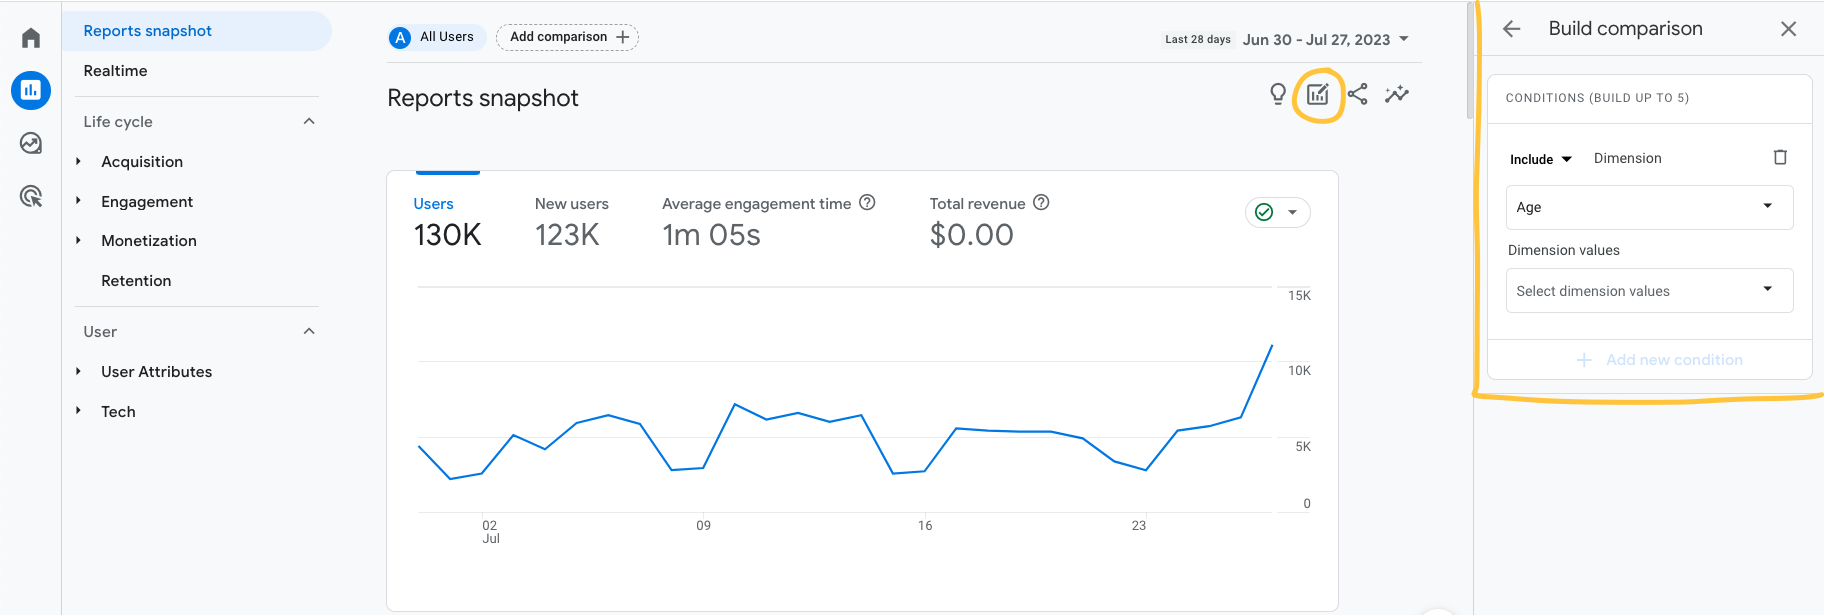
Task: Click the Insights lightbulb icon
Action: pos(1278,94)
